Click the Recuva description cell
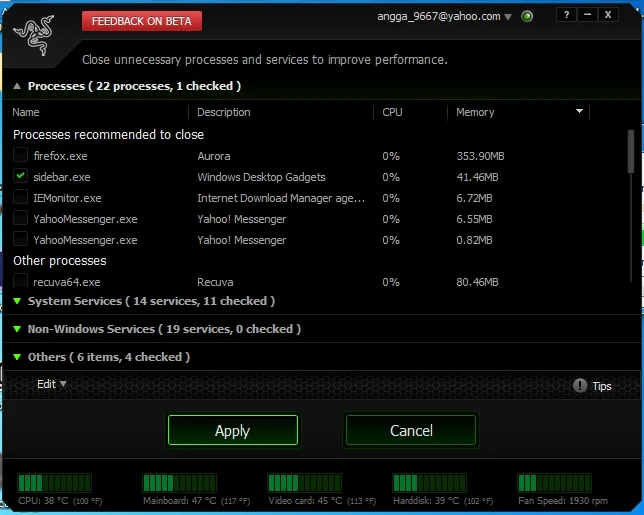644x515 pixels. (x=215, y=282)
